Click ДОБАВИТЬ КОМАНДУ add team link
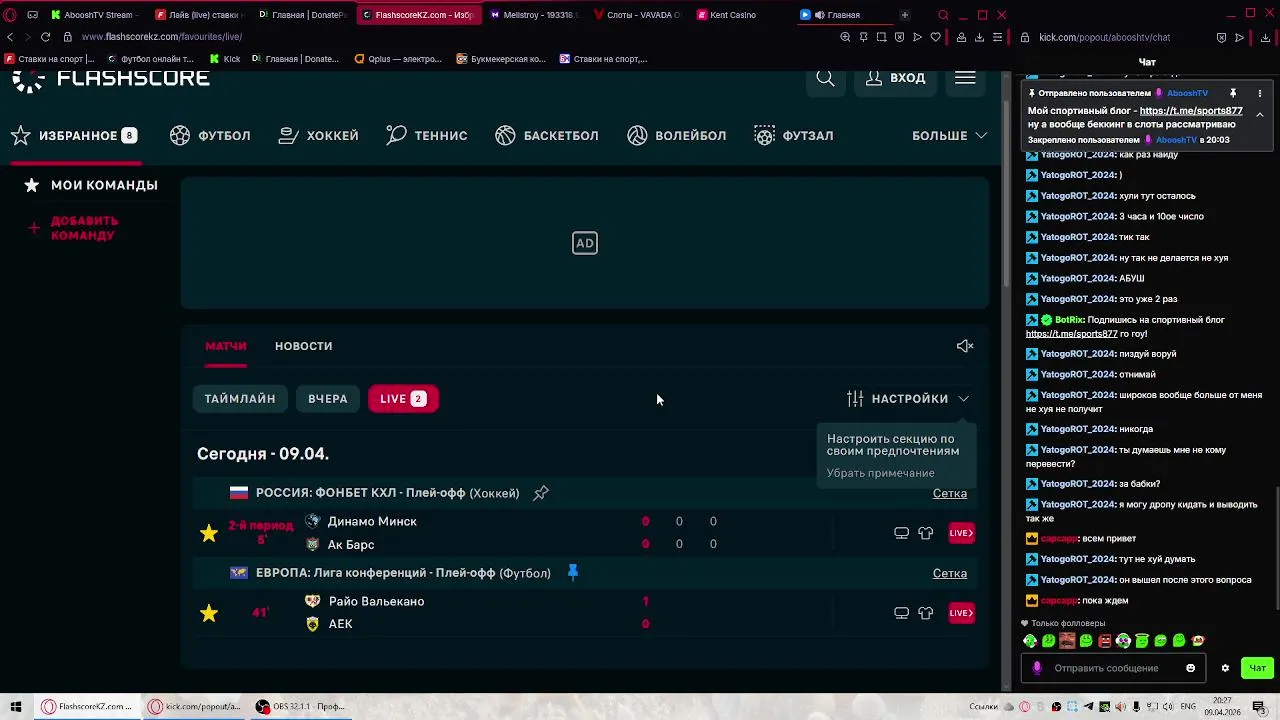The width and height of the screenshot is (1280, 720). pos(74,228)
